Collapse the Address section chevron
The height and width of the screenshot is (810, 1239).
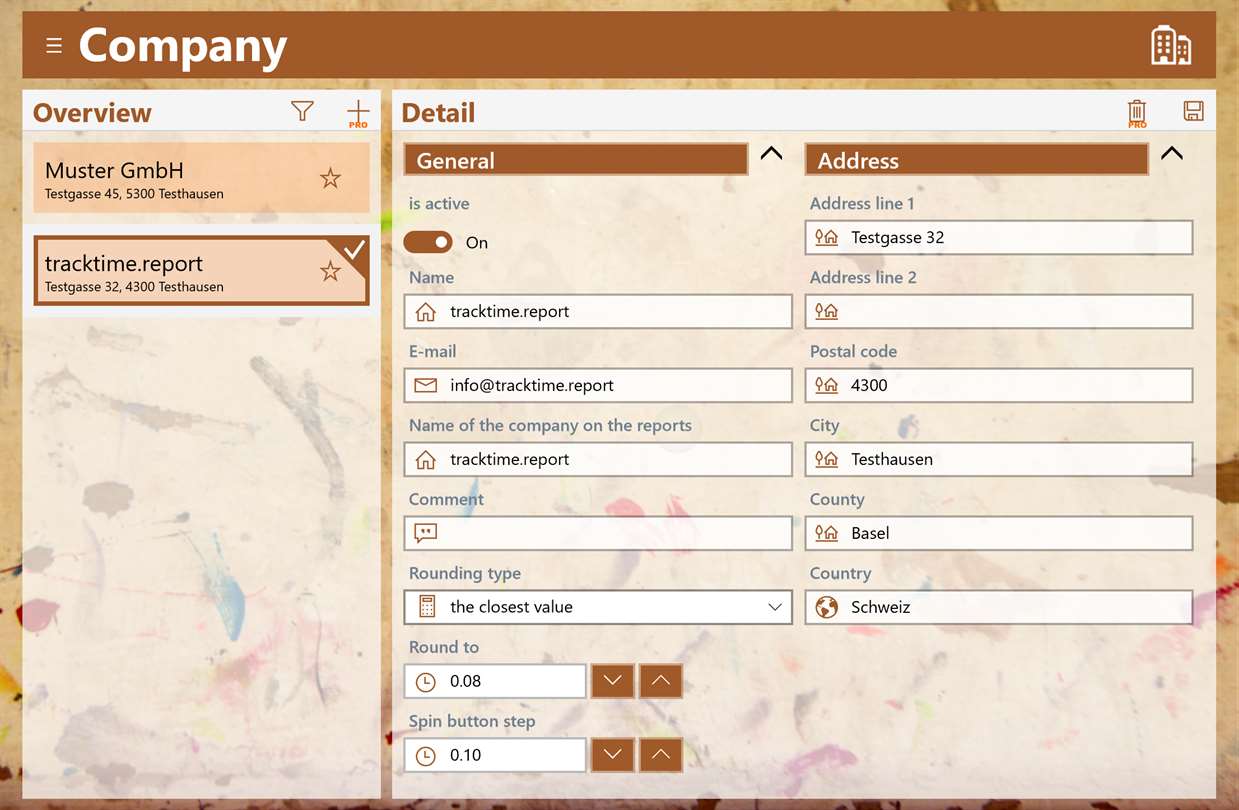(1172, 154)
